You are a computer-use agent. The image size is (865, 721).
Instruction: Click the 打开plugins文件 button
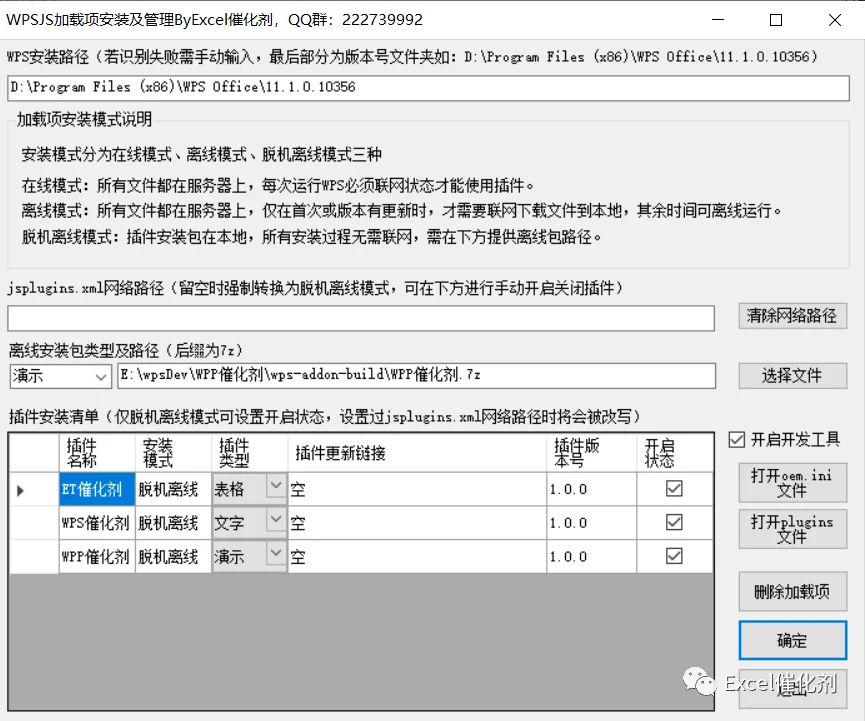792,529
